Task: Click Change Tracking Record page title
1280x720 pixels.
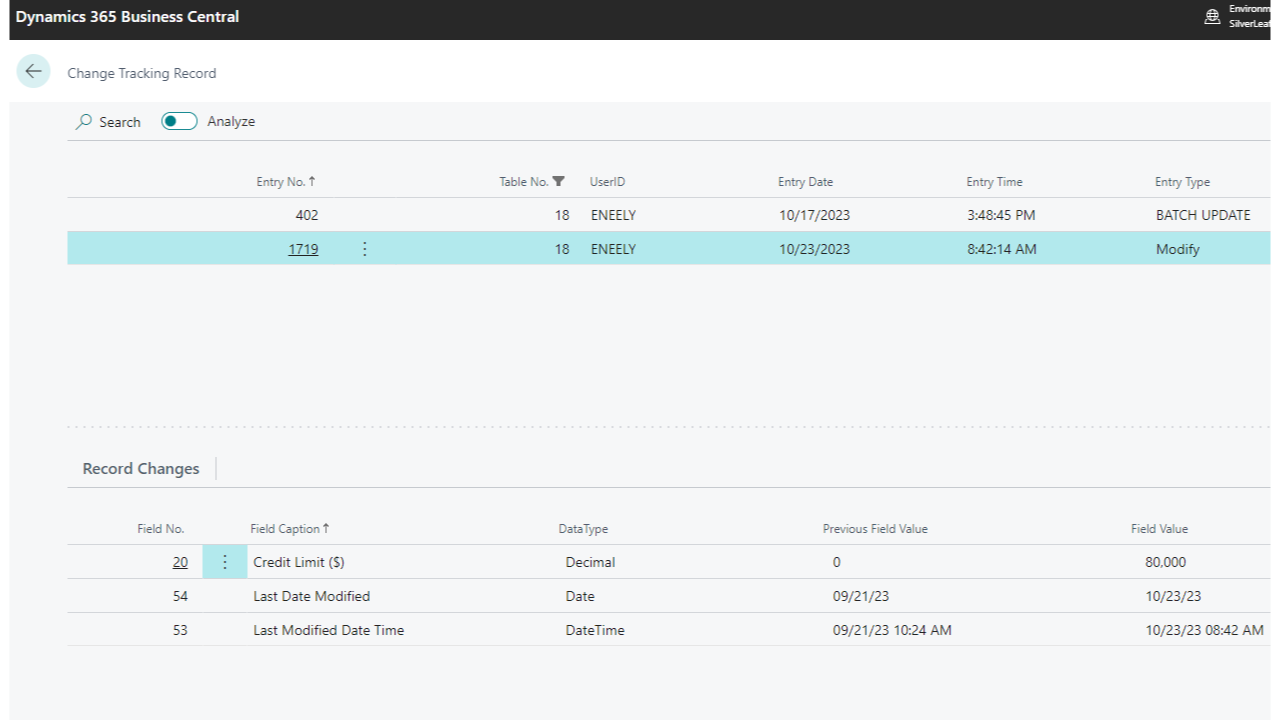Action: pyautogui.click(x=142, y=73)
